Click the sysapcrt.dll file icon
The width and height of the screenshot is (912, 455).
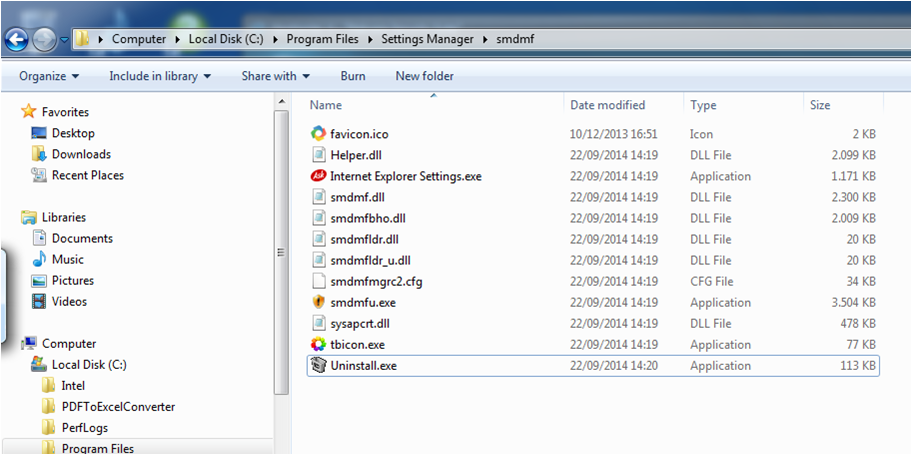[318, 323]
